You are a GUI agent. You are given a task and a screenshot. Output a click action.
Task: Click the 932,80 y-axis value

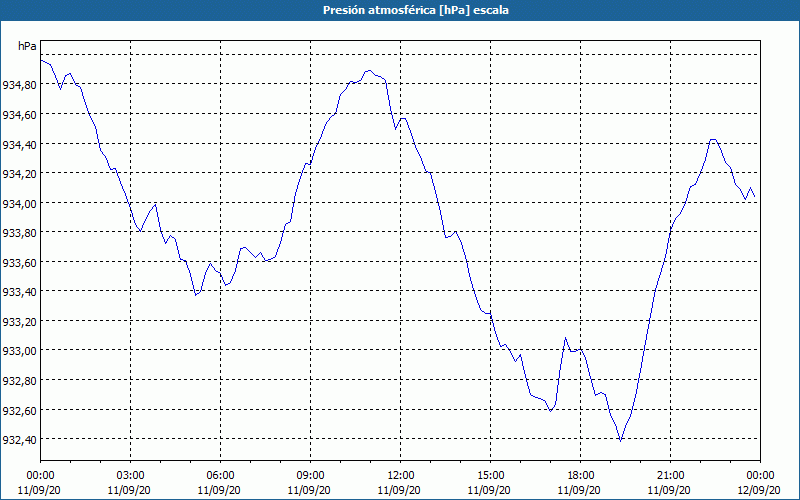(20, 380)
